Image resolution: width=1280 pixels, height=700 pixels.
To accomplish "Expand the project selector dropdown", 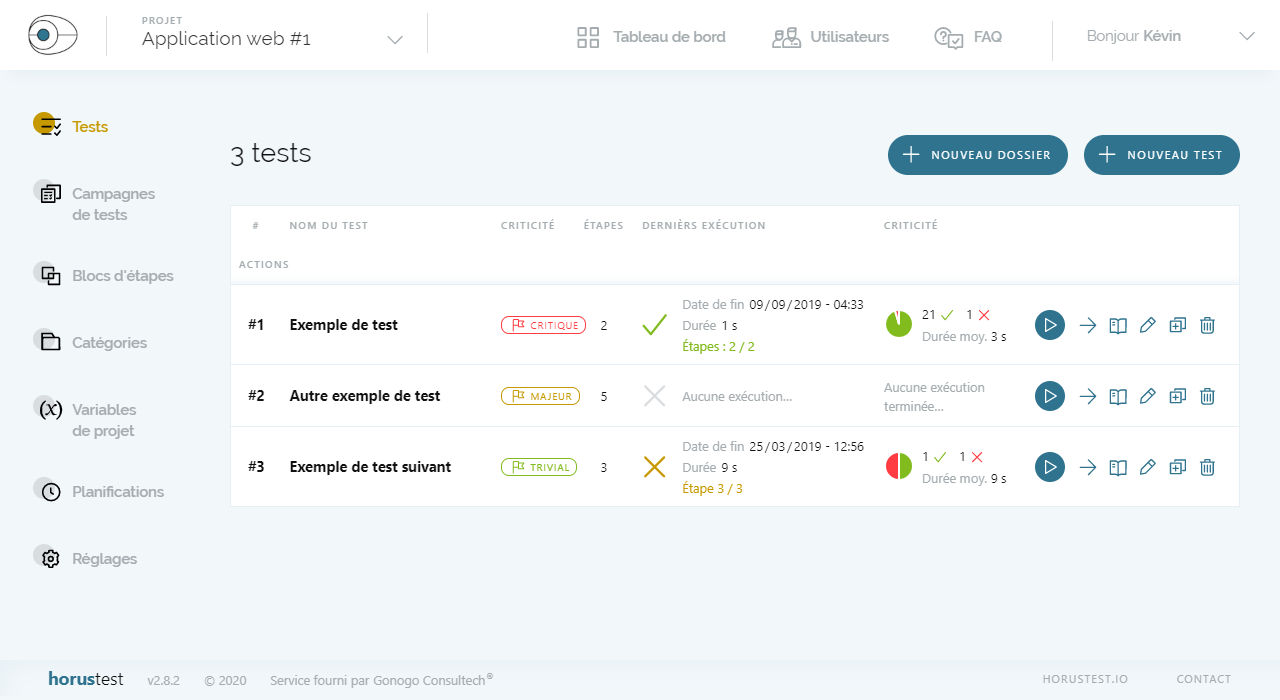I will [x=394, y=40].
